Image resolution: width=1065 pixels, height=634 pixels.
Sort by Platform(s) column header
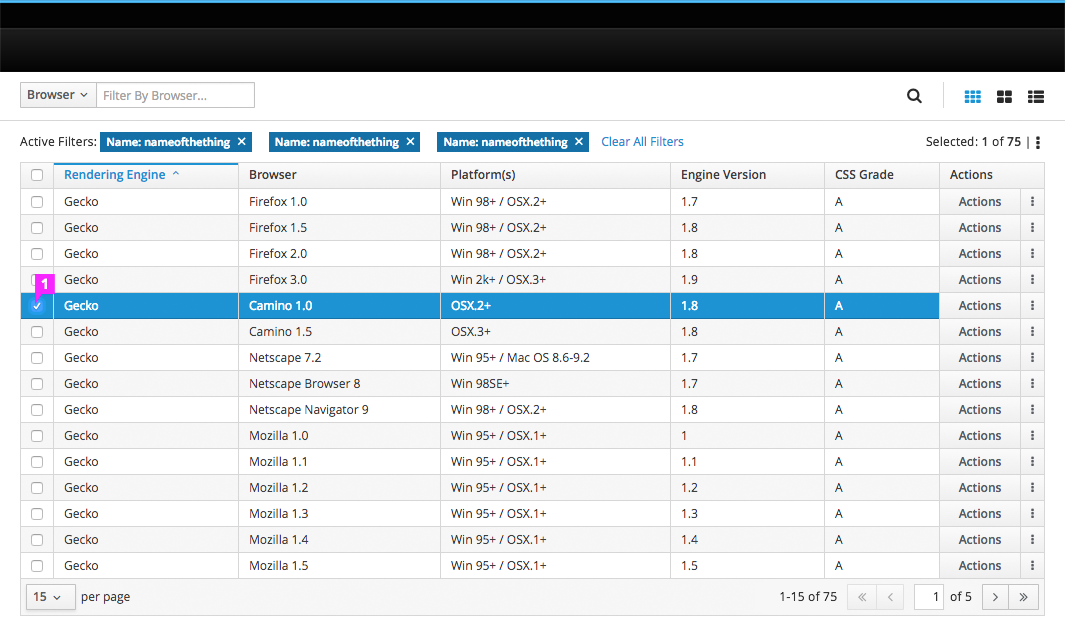[x=556, y=175]
